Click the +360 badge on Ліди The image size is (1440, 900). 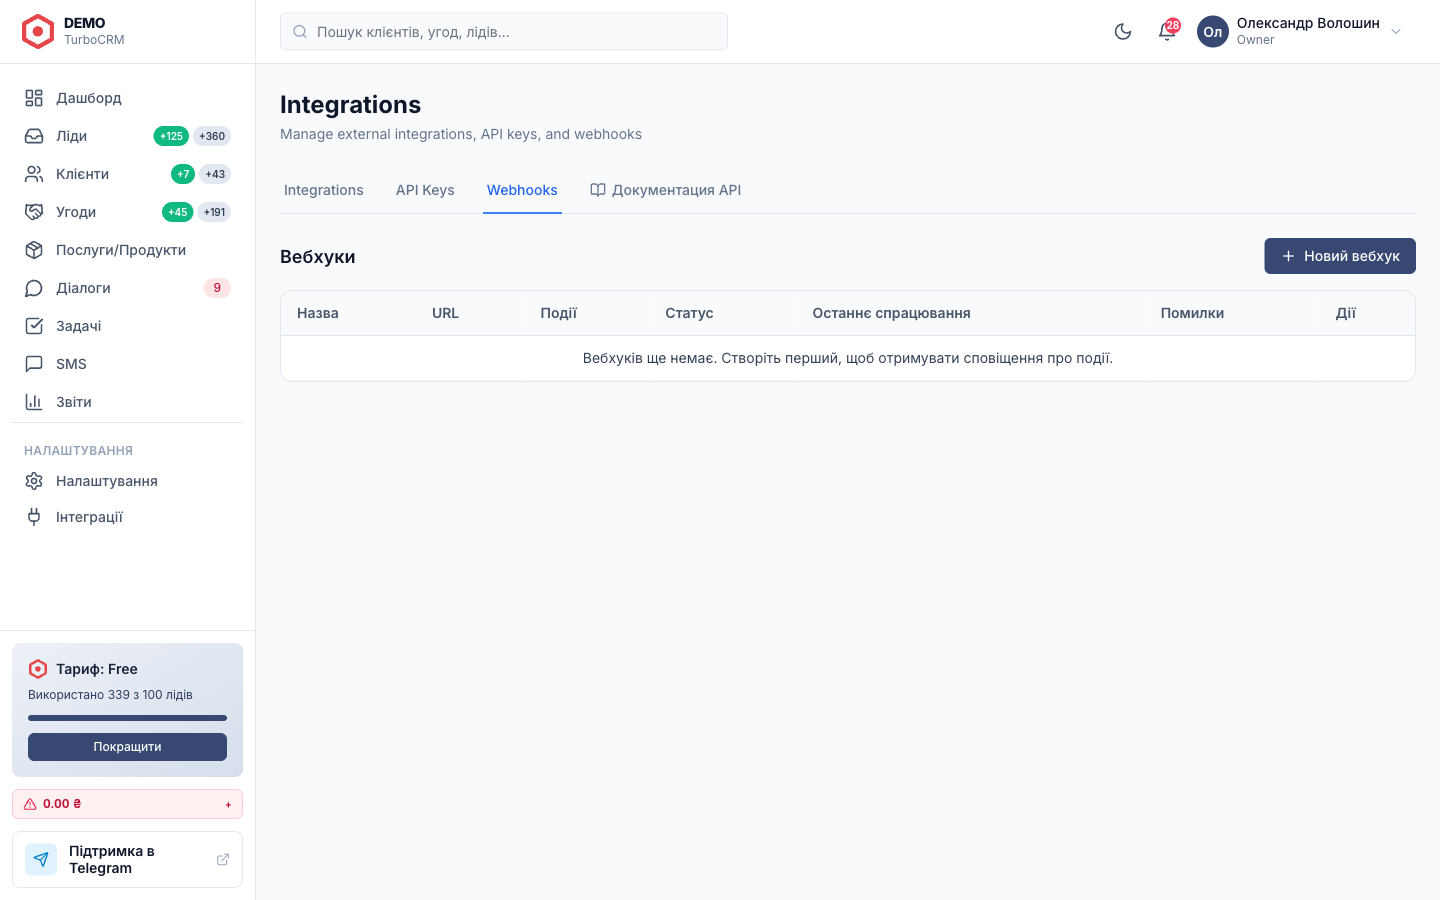(212, 136)
